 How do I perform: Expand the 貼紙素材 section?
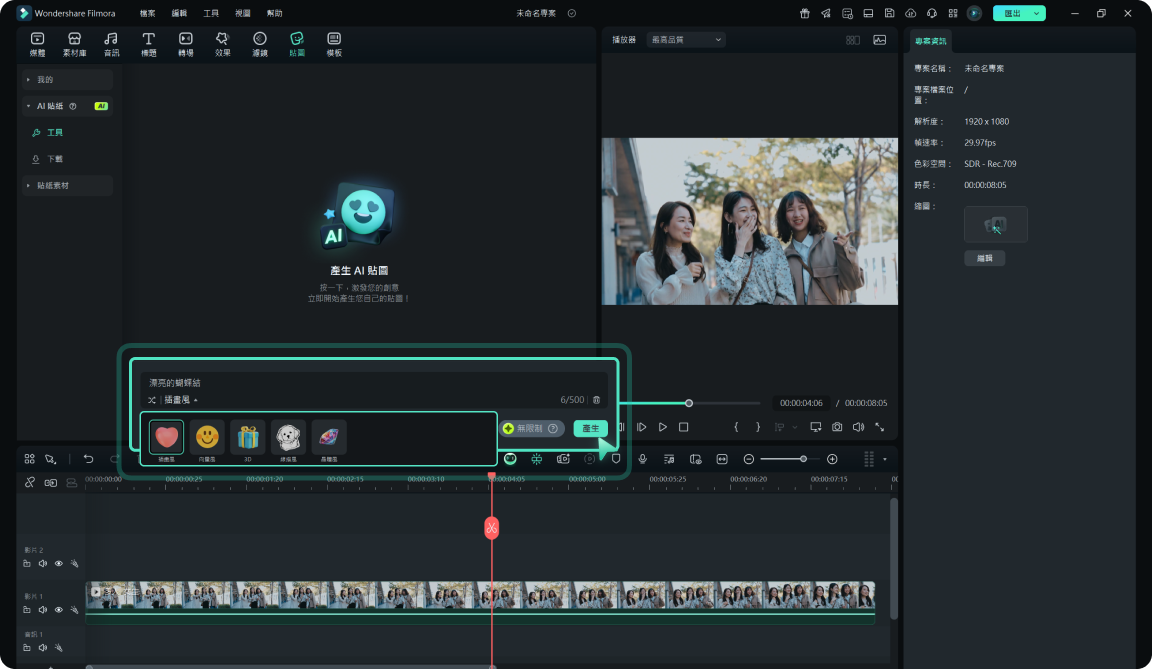[x=67, y=185]
